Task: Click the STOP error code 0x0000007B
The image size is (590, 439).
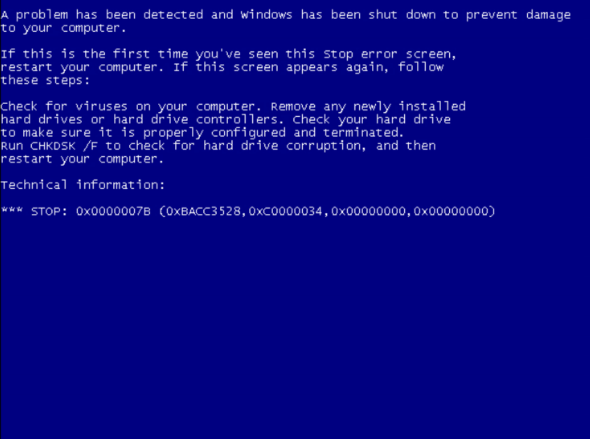Action: (113, 211)
